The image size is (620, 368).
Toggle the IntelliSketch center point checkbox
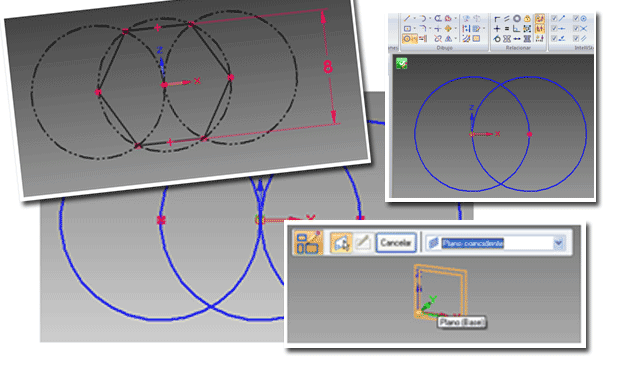click(x=576, y=18)
